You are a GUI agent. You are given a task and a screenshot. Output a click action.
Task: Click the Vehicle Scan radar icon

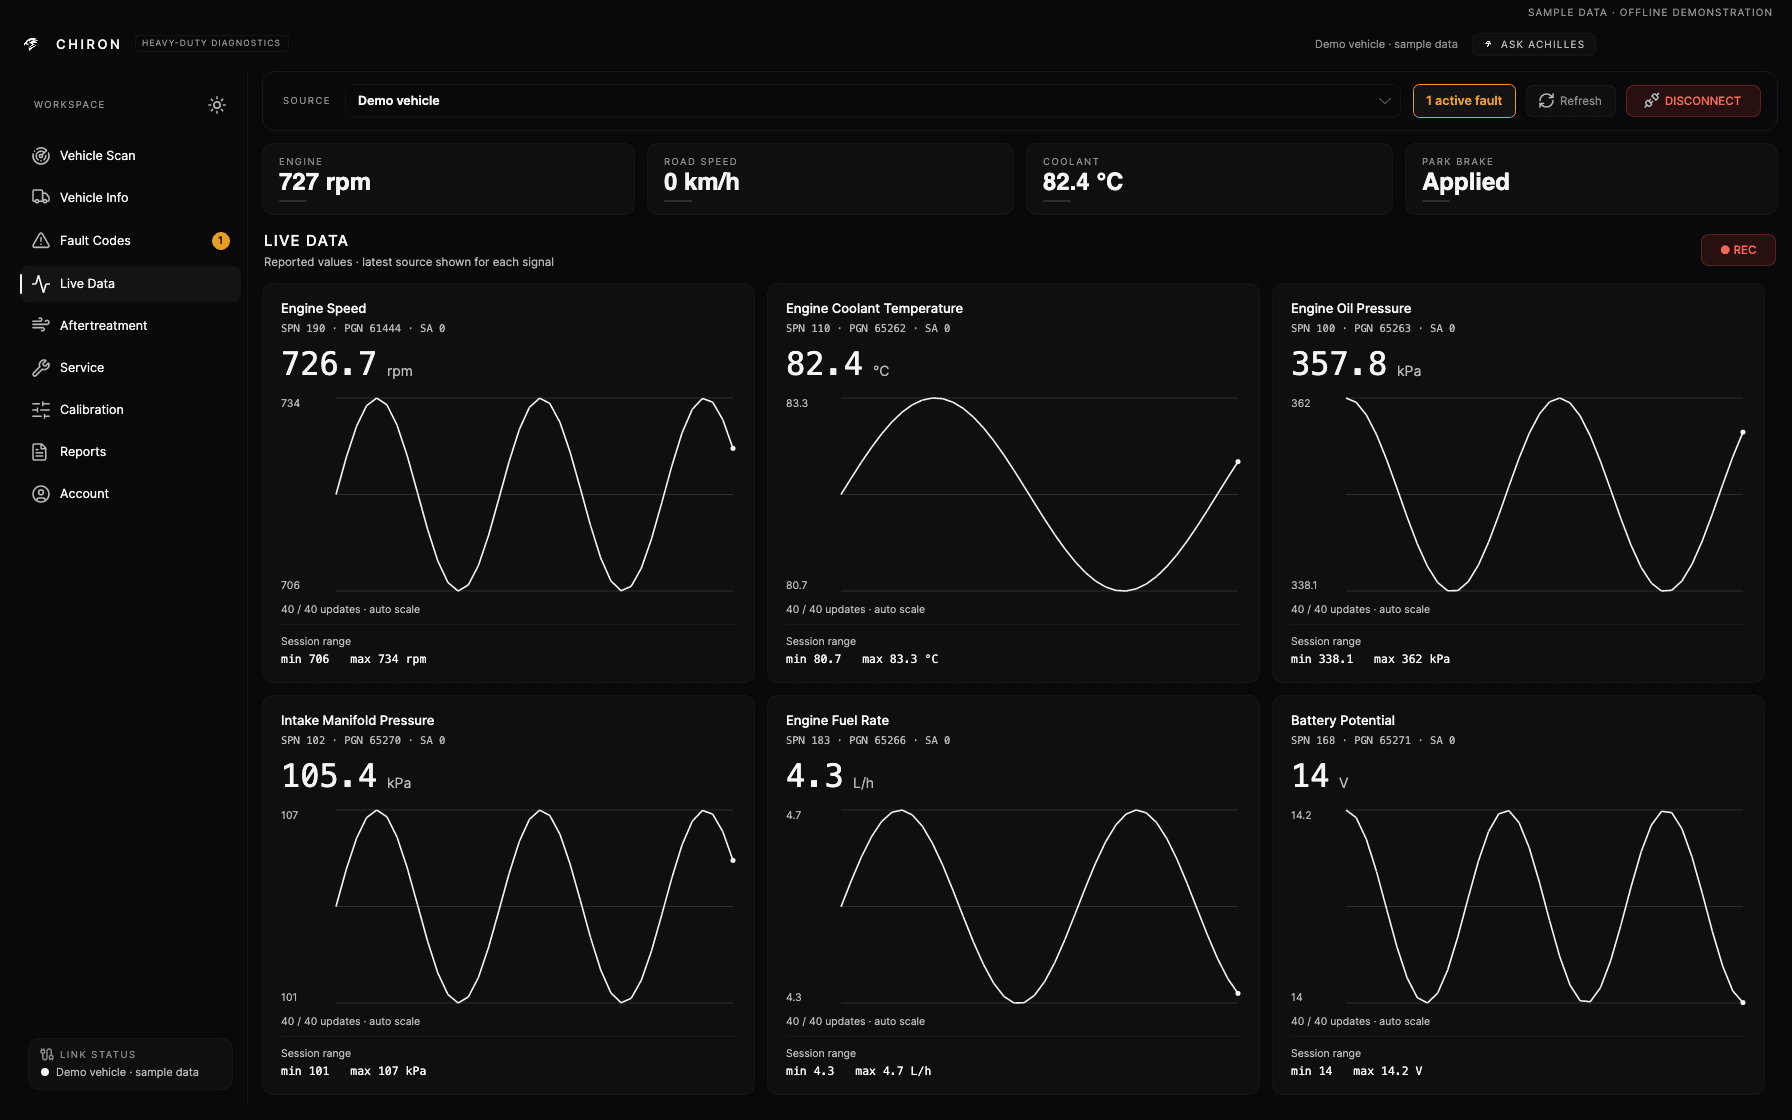click(41, 156)
